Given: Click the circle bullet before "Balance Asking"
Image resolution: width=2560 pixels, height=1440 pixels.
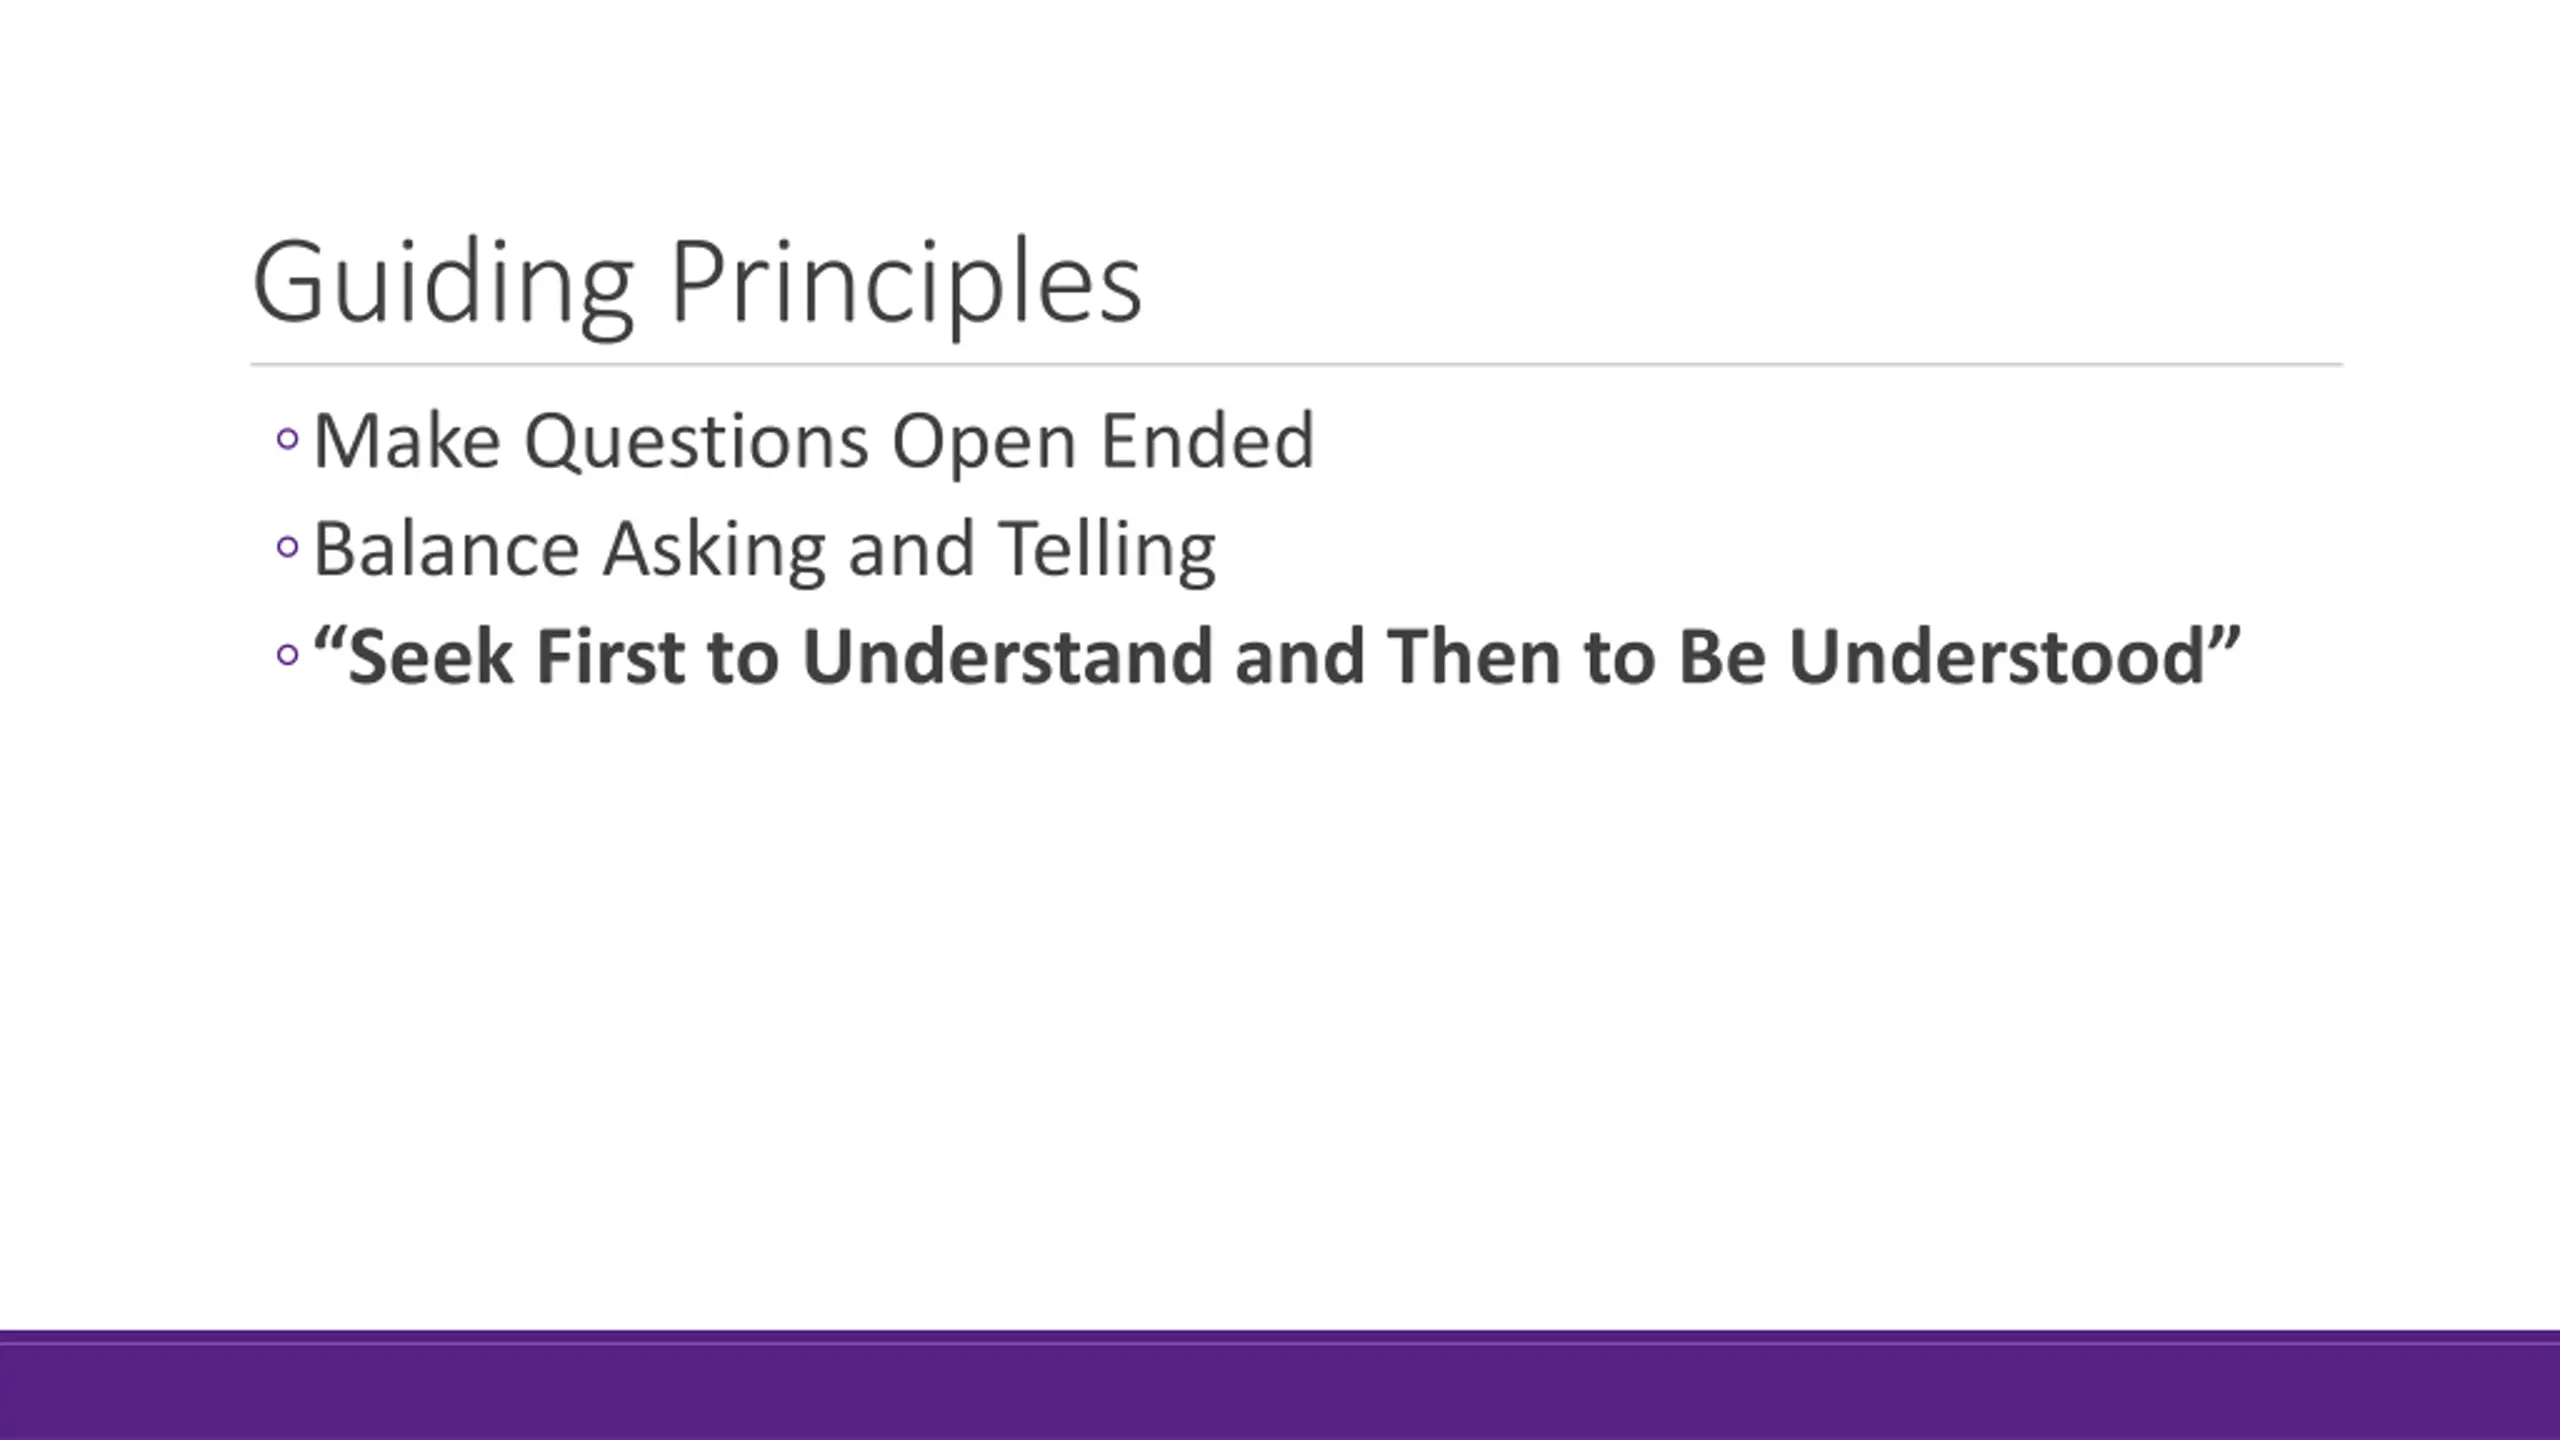Looking at the screenshot, I should pos(287,547).
